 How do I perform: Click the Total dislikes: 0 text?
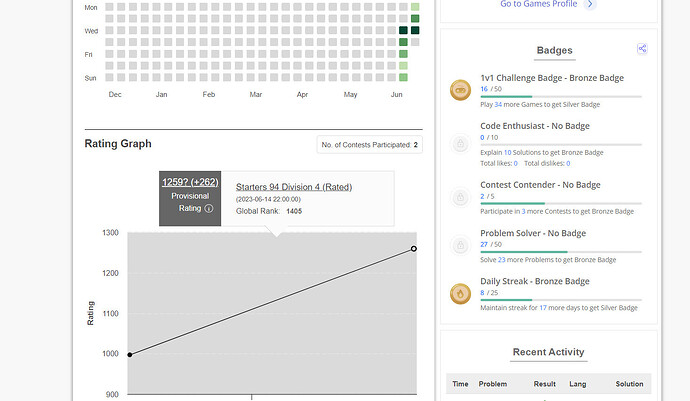point(547,163)
